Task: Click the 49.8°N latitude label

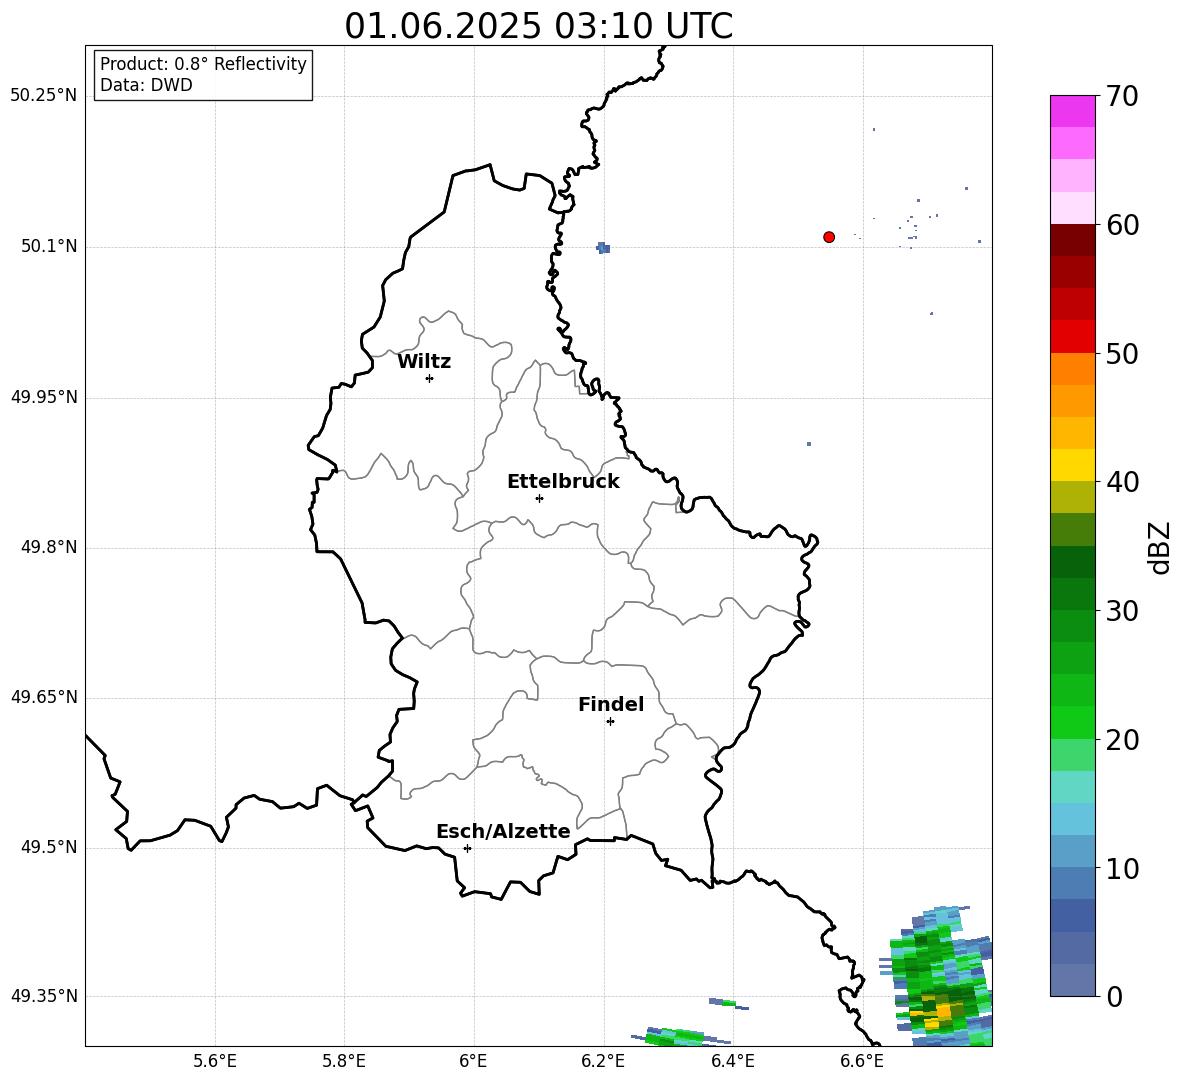Action: (49, 547)
